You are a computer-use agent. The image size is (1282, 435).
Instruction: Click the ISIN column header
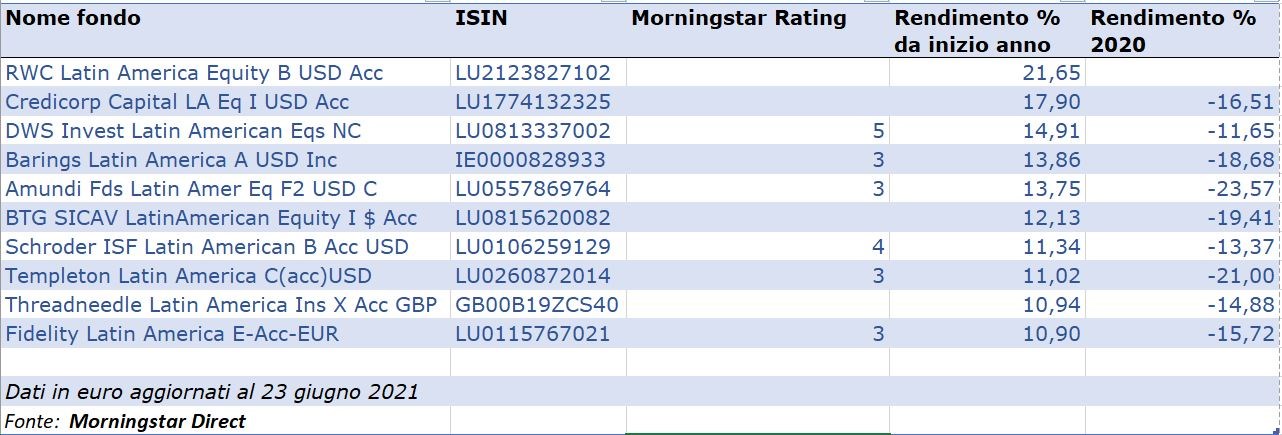click(480, 18)
